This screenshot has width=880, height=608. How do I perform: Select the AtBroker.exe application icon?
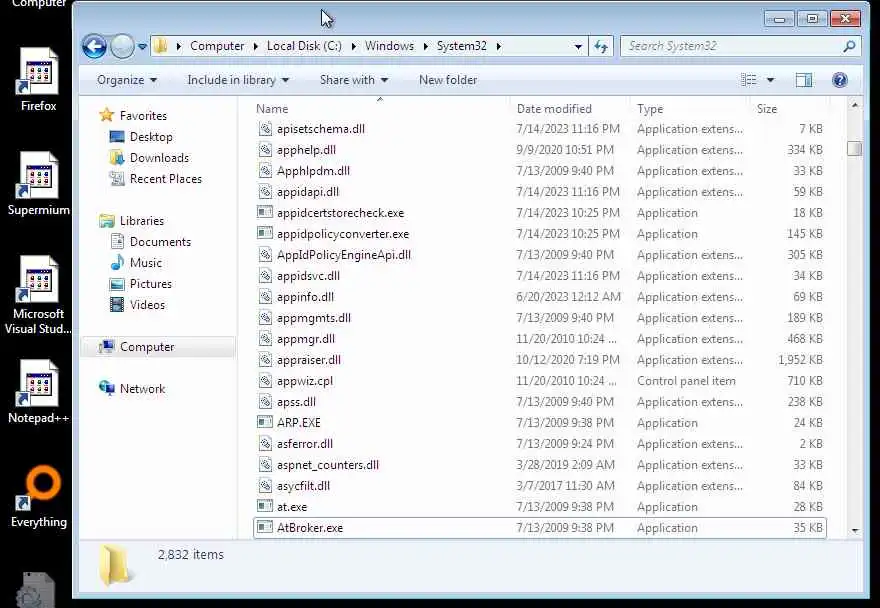[265, 528]
